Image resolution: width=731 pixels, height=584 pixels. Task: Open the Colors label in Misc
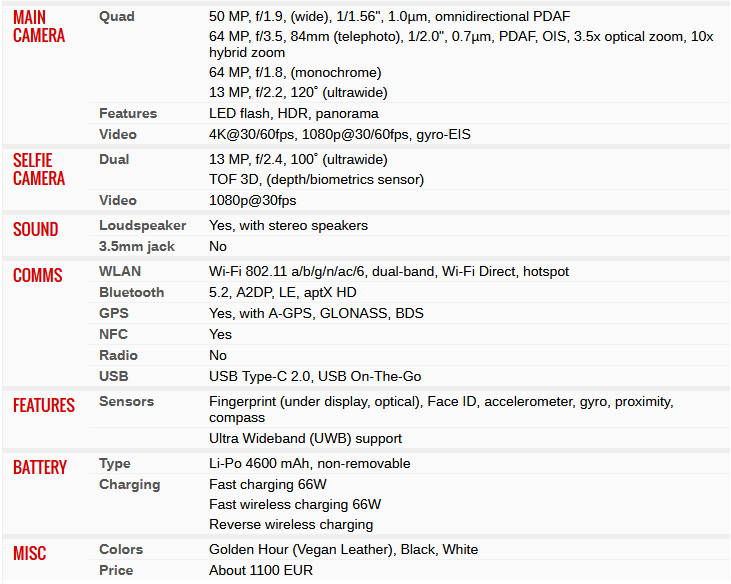[x=121, y=550]
